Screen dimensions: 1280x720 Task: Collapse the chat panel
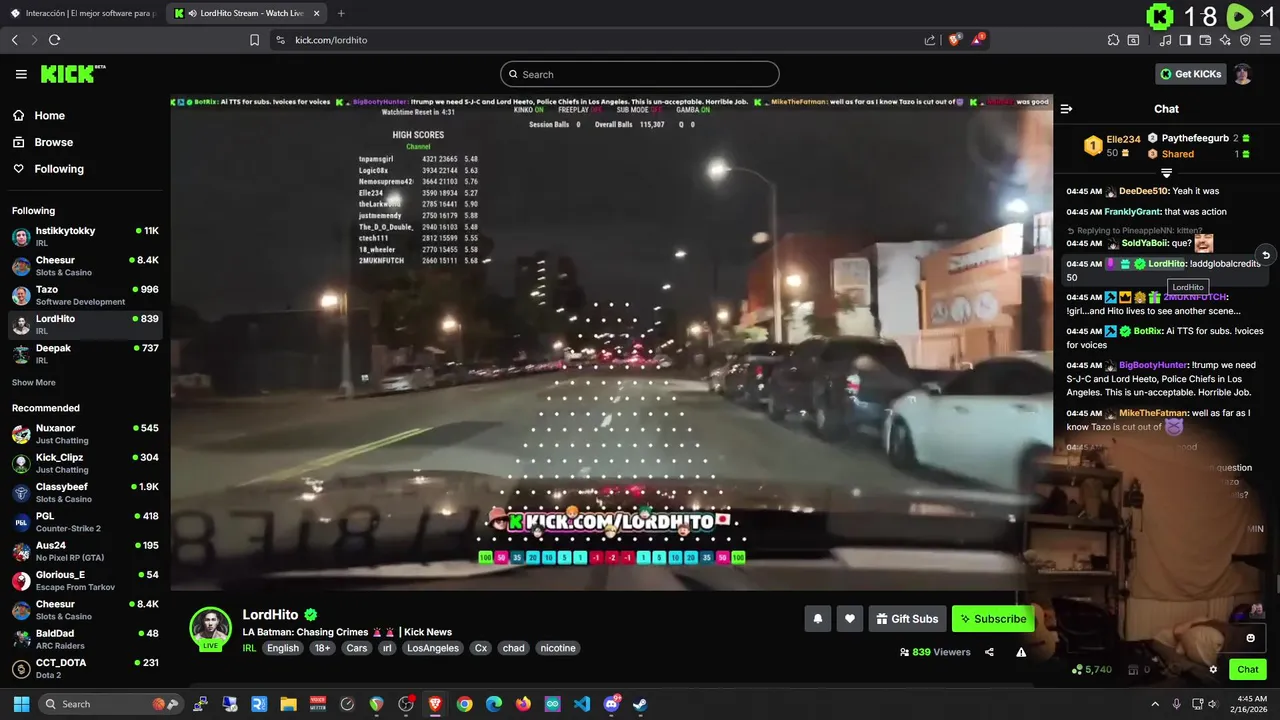pos(1066,109)
